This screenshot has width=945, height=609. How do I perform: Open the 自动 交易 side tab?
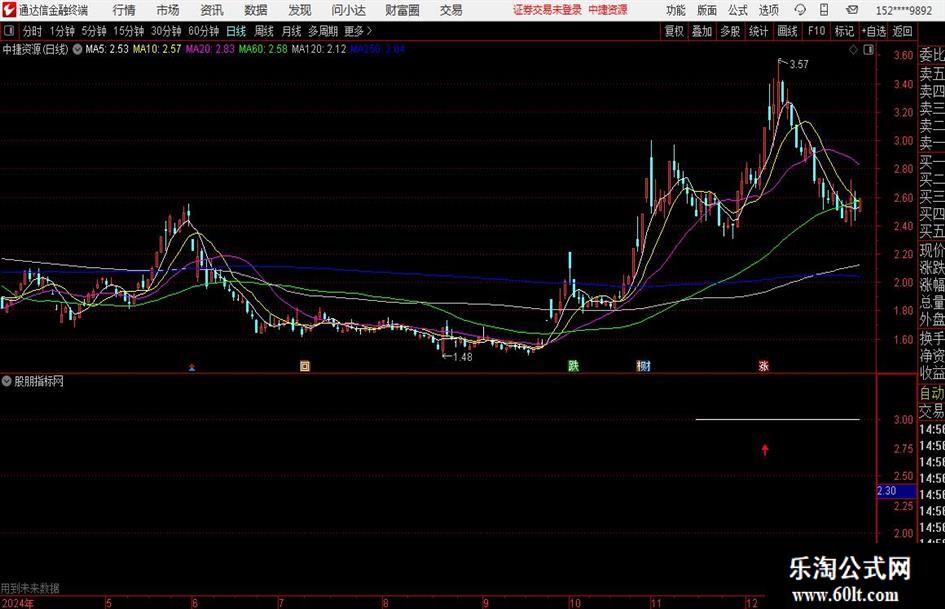[931, 402]
